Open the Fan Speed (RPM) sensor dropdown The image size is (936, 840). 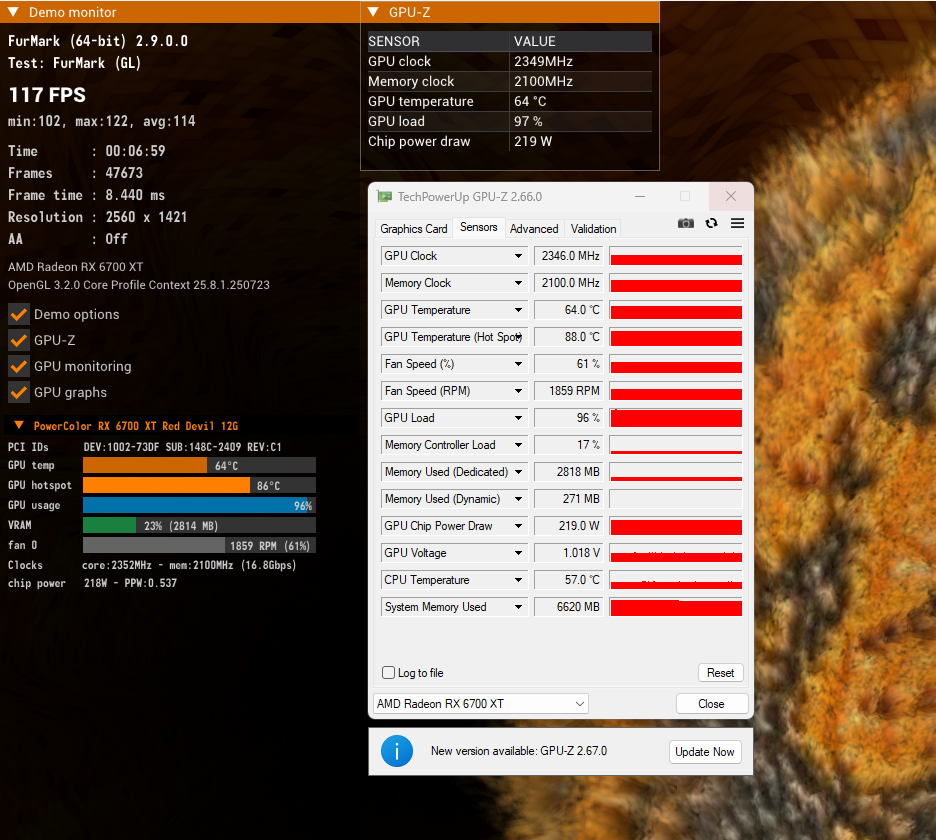[x=518, y=391]
